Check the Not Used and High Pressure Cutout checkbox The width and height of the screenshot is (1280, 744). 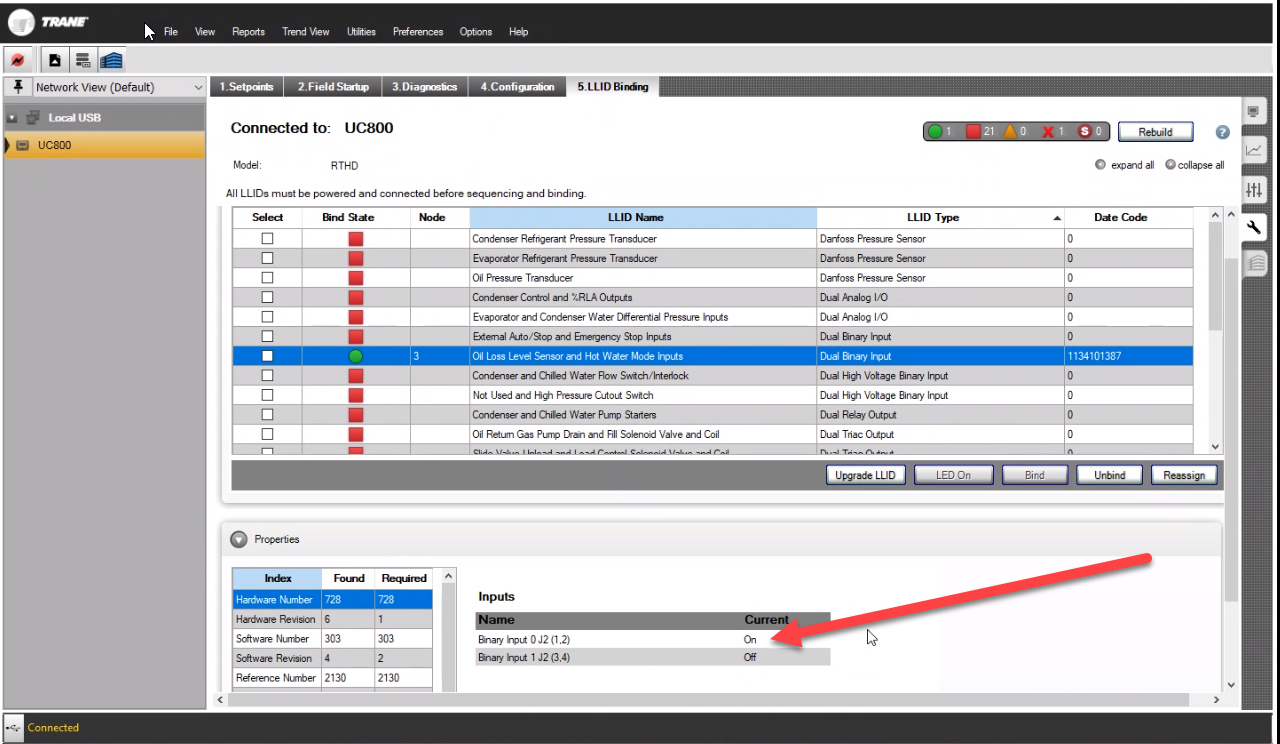(x=267, y=395)
